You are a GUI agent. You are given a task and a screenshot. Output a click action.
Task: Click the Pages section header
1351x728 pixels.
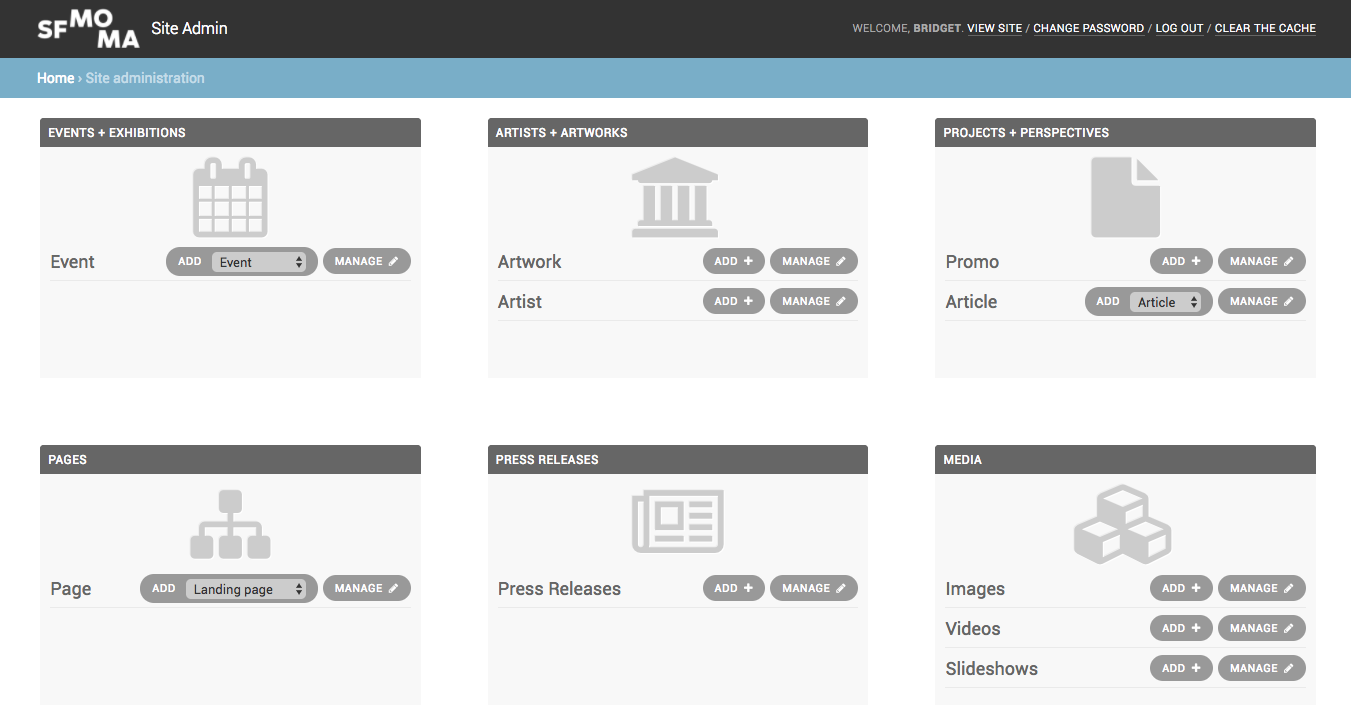pos(230,460)
